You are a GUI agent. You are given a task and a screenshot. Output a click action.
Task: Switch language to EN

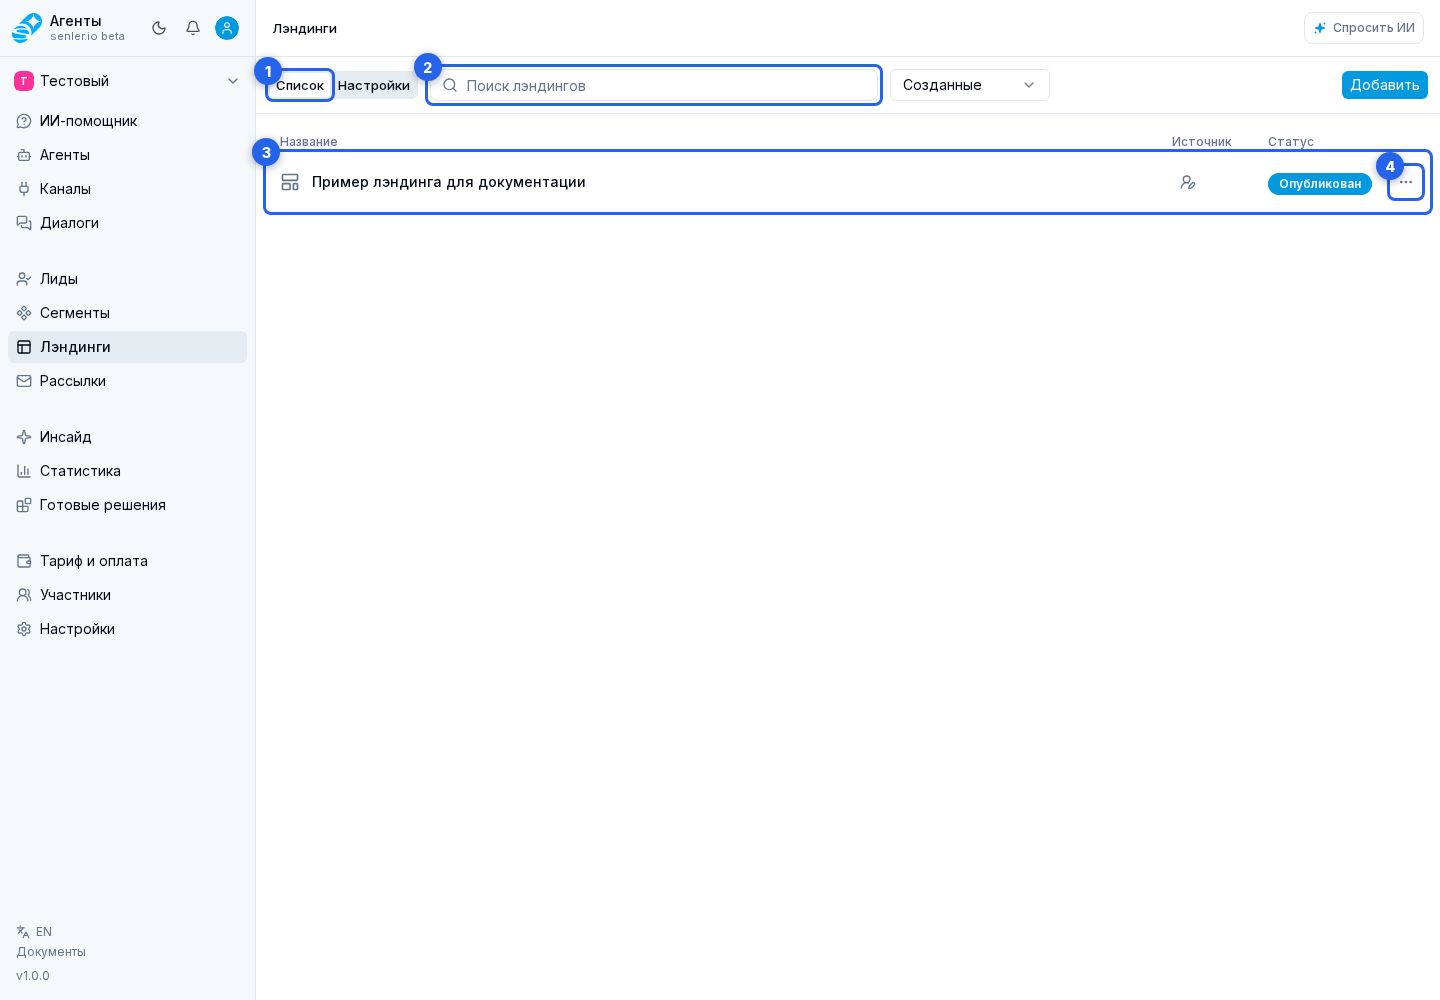34,932
